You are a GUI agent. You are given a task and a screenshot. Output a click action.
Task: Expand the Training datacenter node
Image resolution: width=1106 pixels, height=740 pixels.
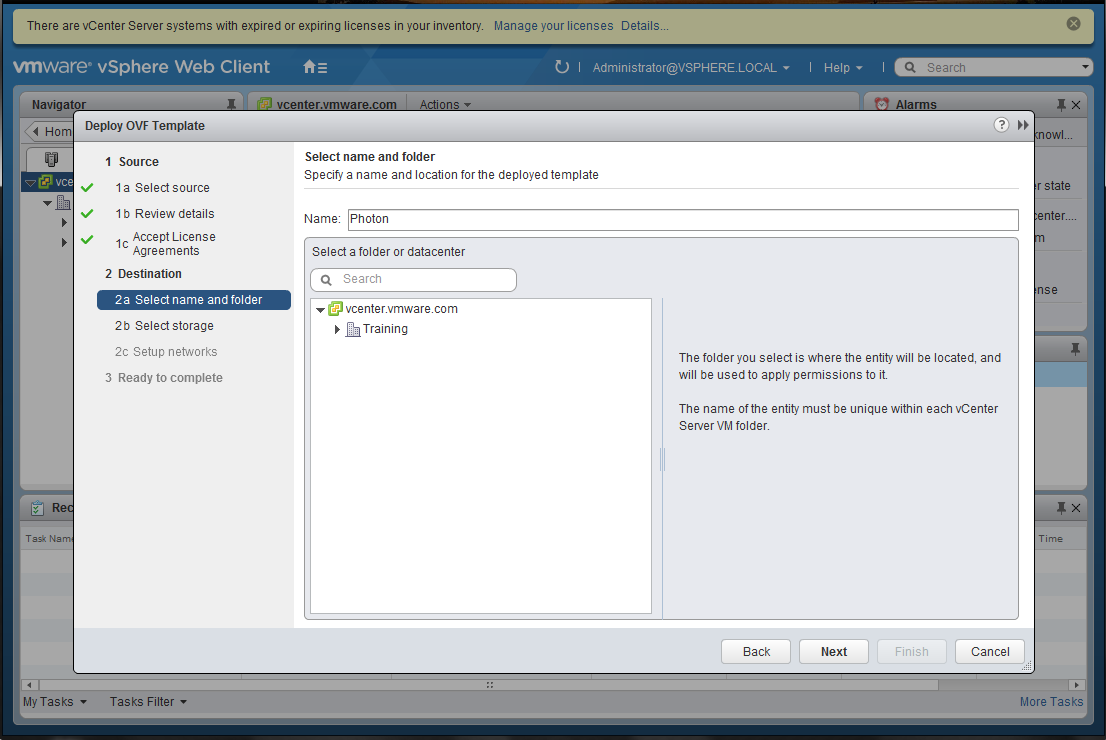[337, 329]
